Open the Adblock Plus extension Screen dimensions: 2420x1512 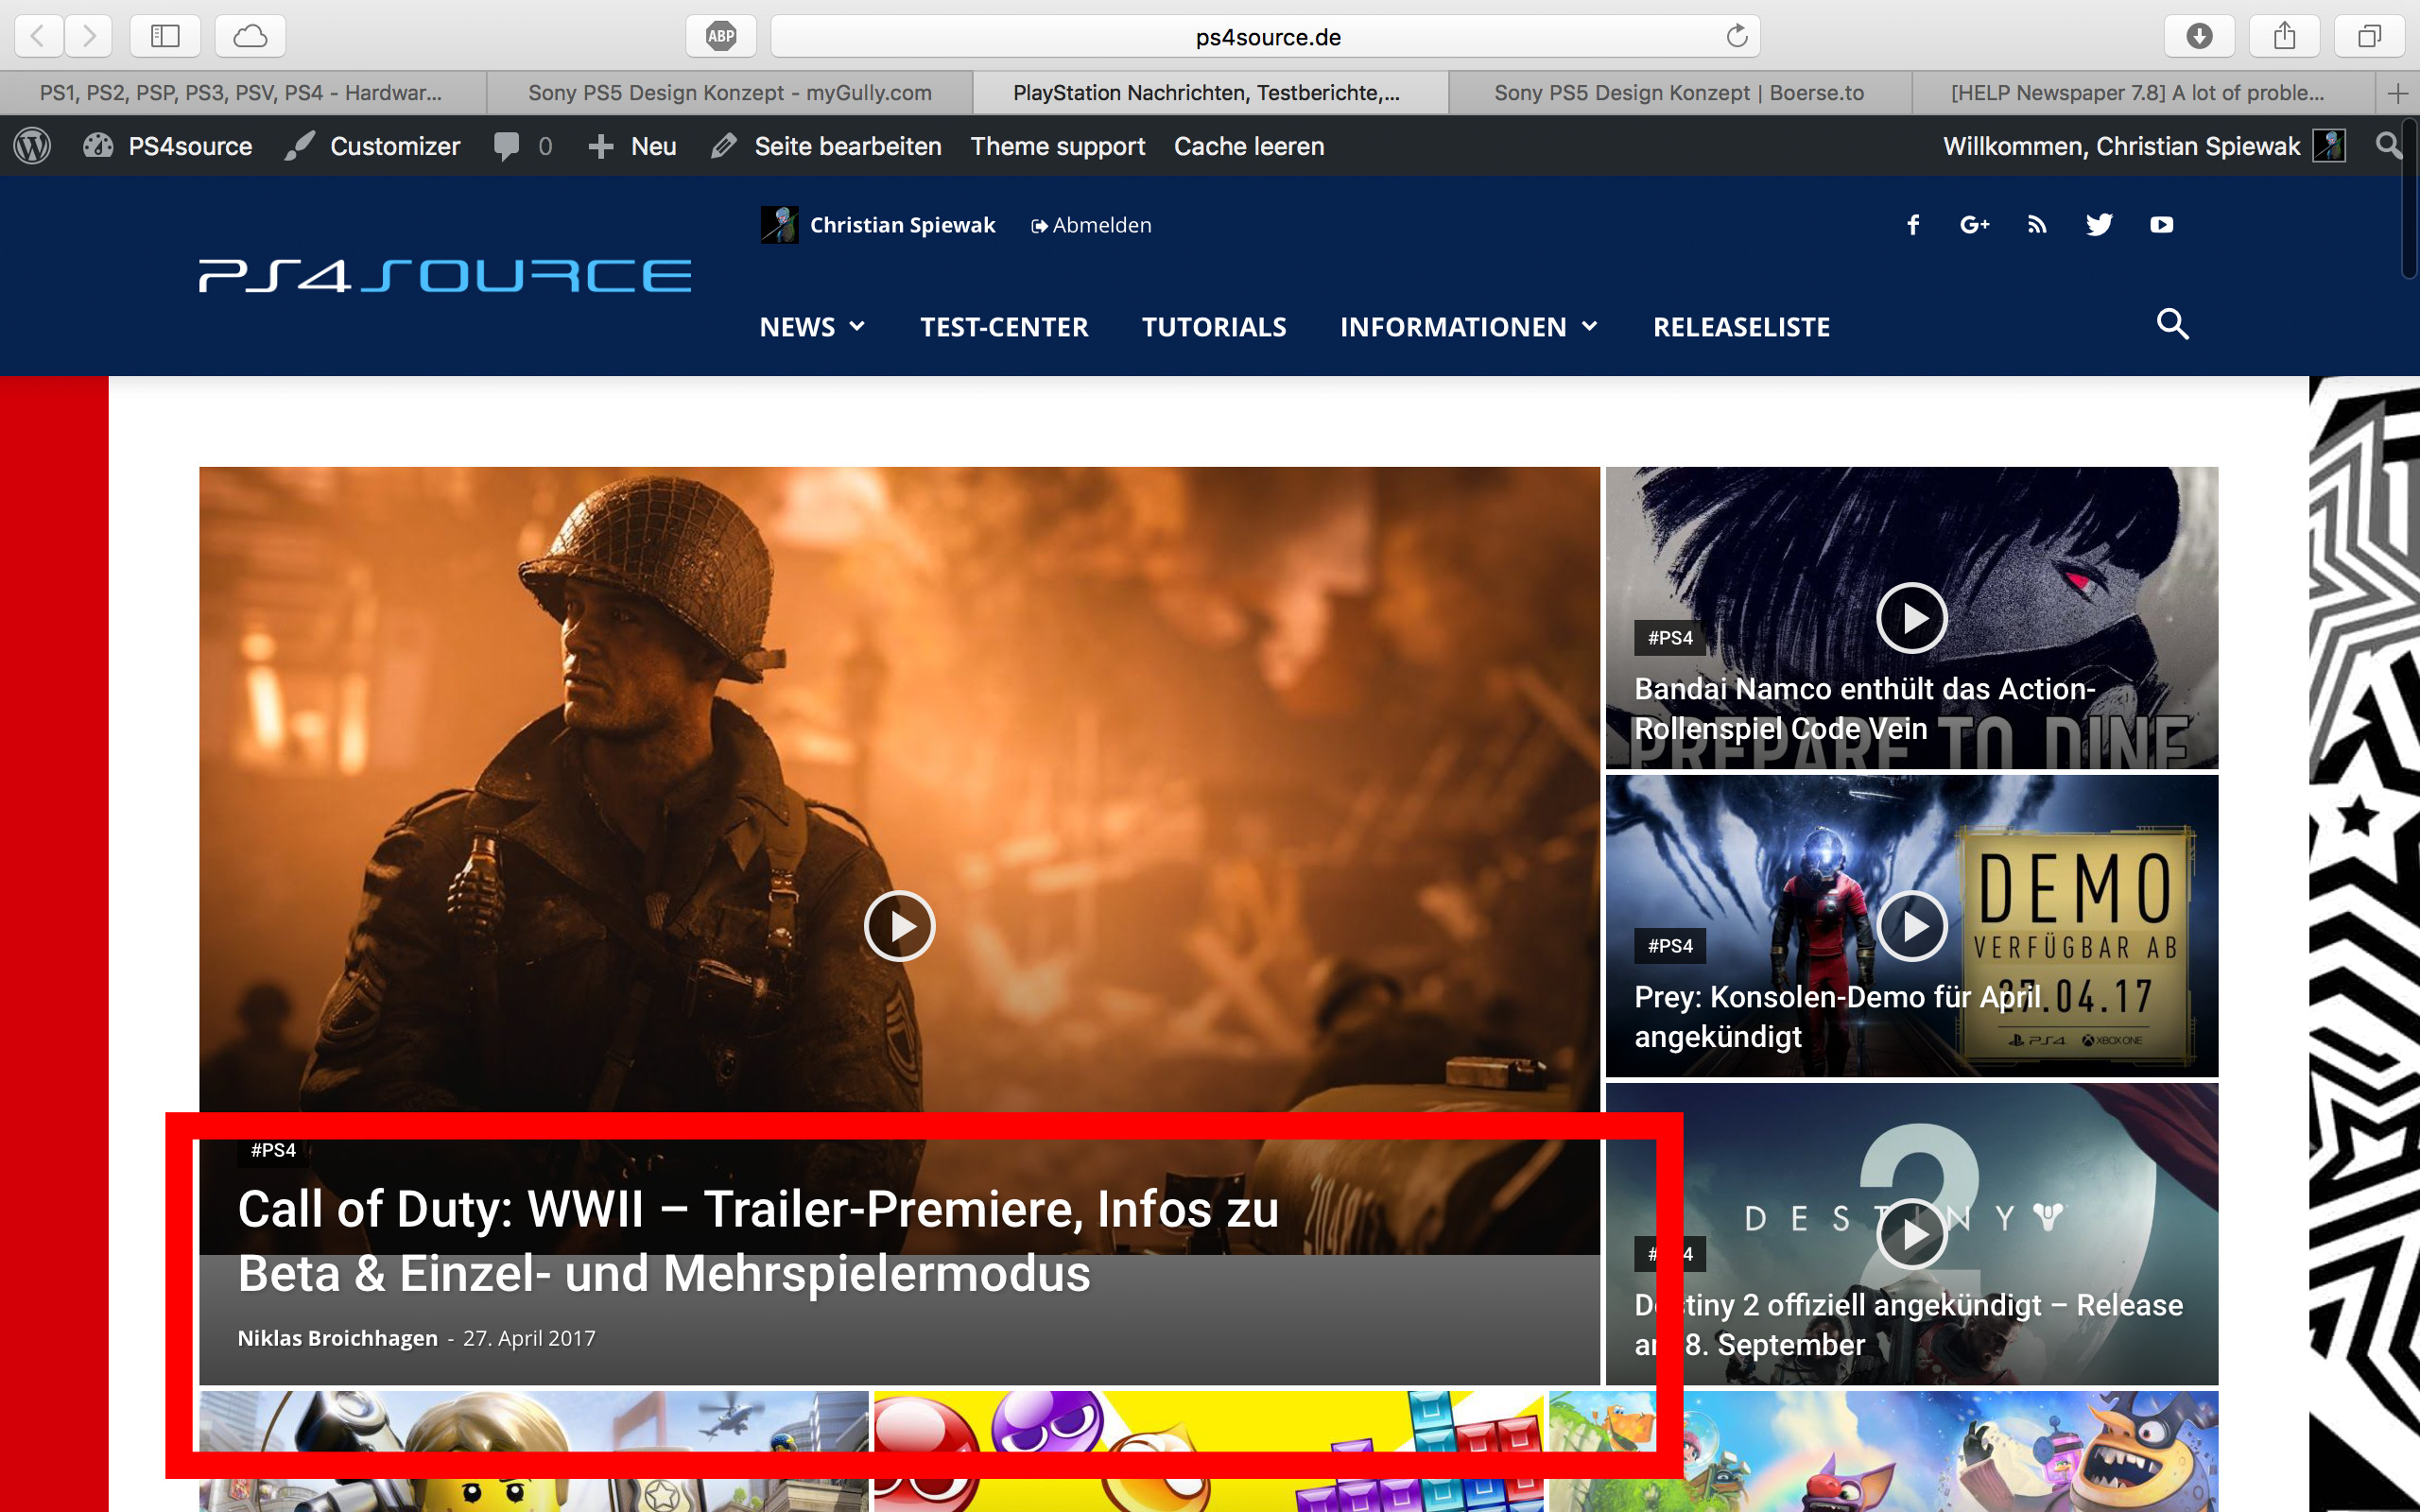pos(721,36)
